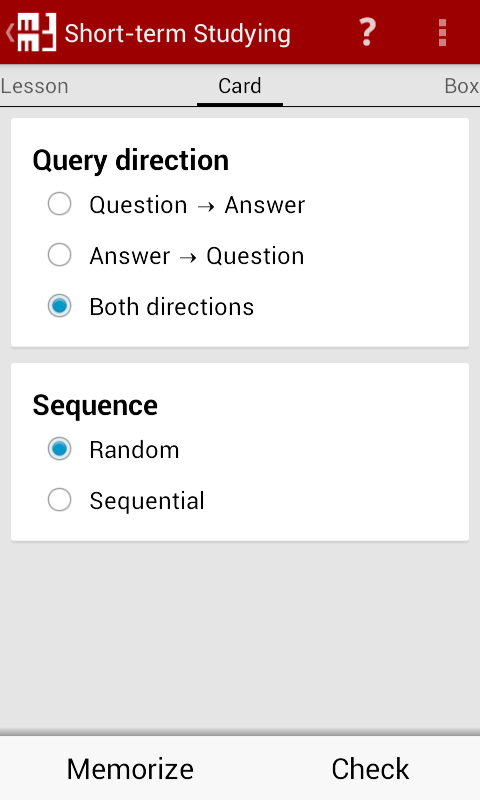The image size is (480, 800).
Task: Select the Random sequence radio button
Action: coord(60,449)
